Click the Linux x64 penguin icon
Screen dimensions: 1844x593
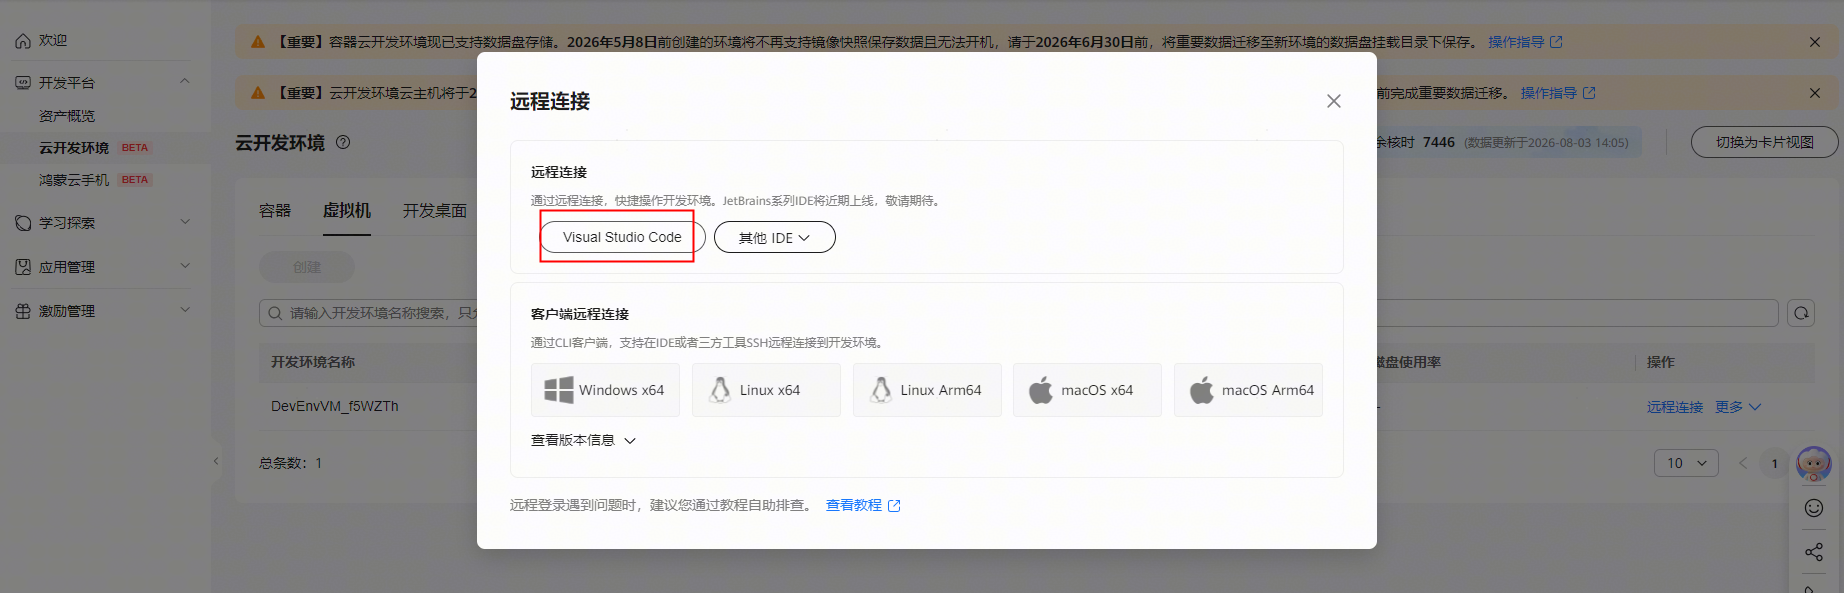click(720, 390)
